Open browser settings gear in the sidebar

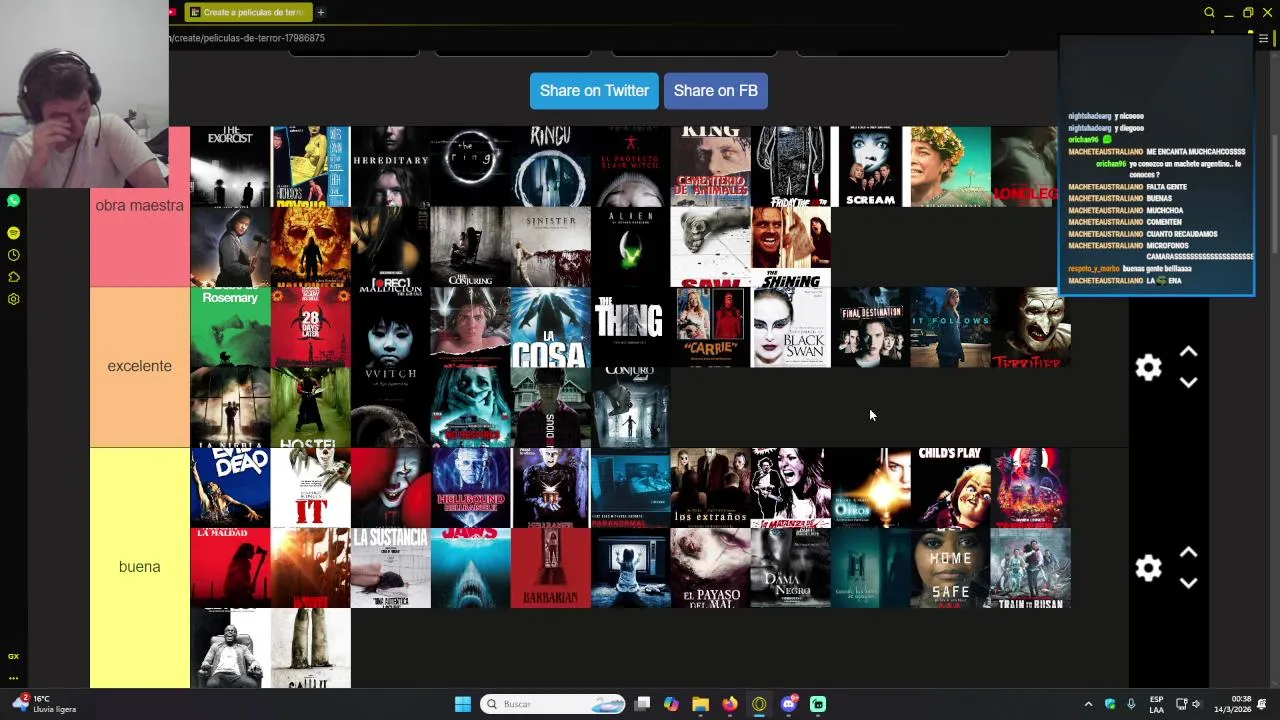[13, 299]
